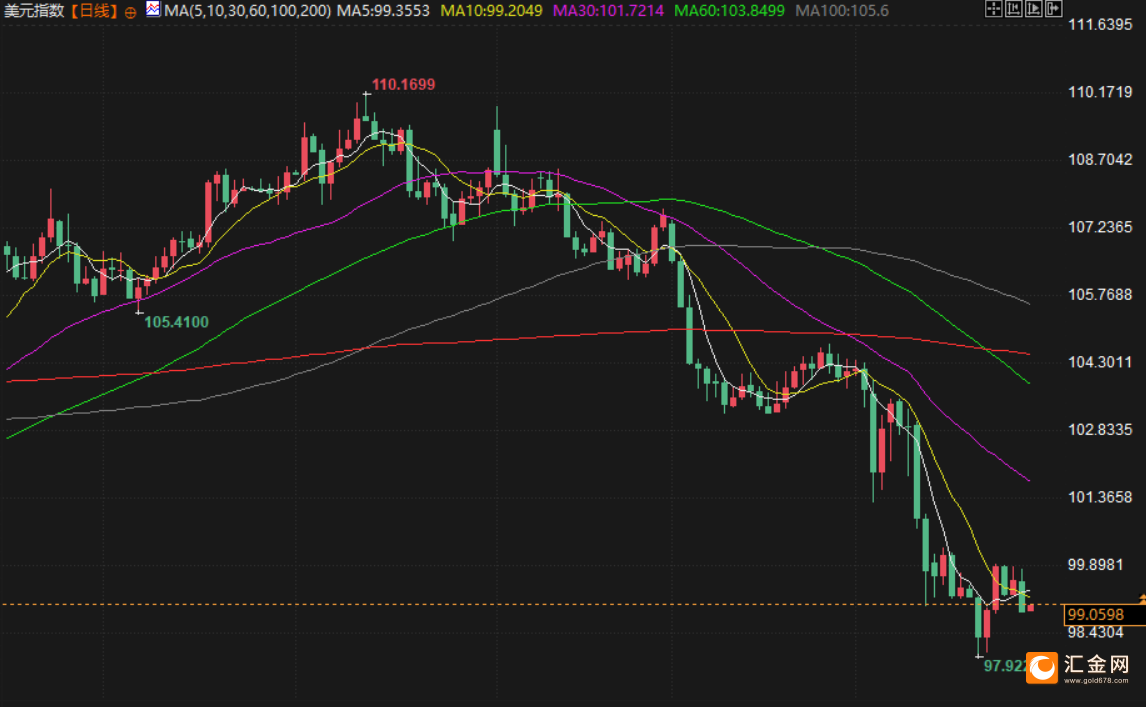
Task: Select the green MA60:103.8499 label
Action: point(729,11)
